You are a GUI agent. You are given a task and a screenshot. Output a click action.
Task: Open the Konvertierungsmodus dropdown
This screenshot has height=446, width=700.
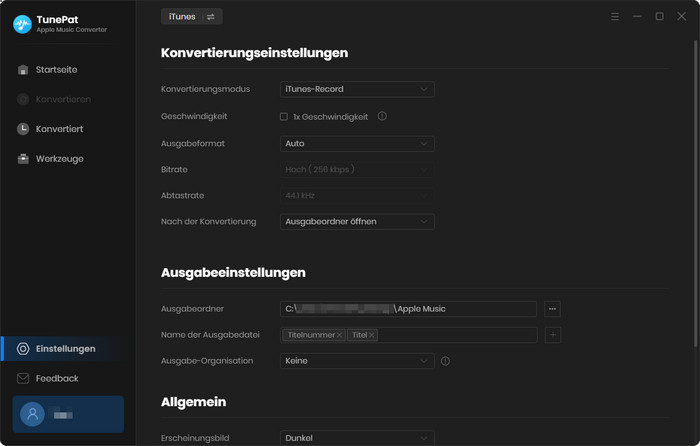(357, 89)
